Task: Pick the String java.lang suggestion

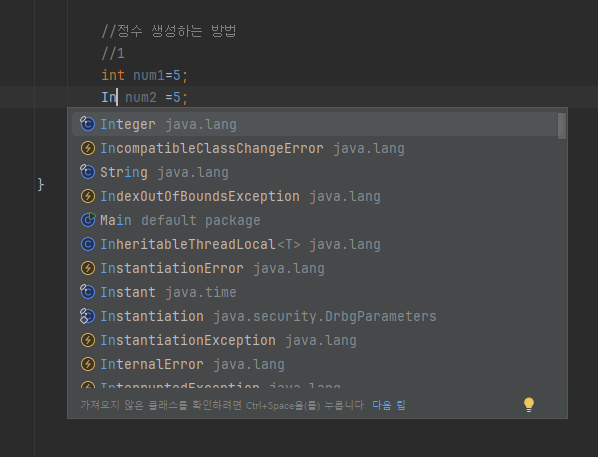Action: (x=315, y=172)
